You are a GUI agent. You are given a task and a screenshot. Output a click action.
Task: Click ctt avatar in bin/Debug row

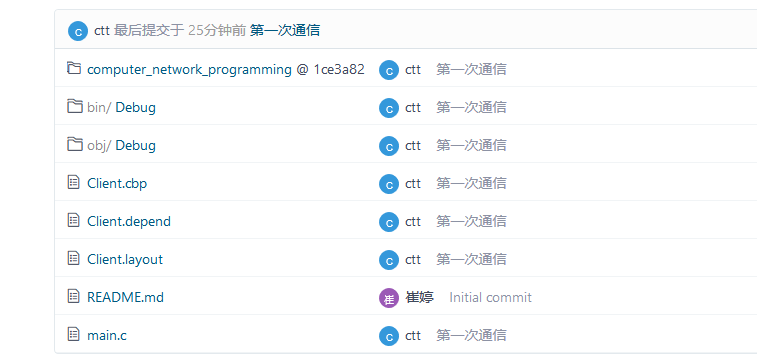[389, 108]
